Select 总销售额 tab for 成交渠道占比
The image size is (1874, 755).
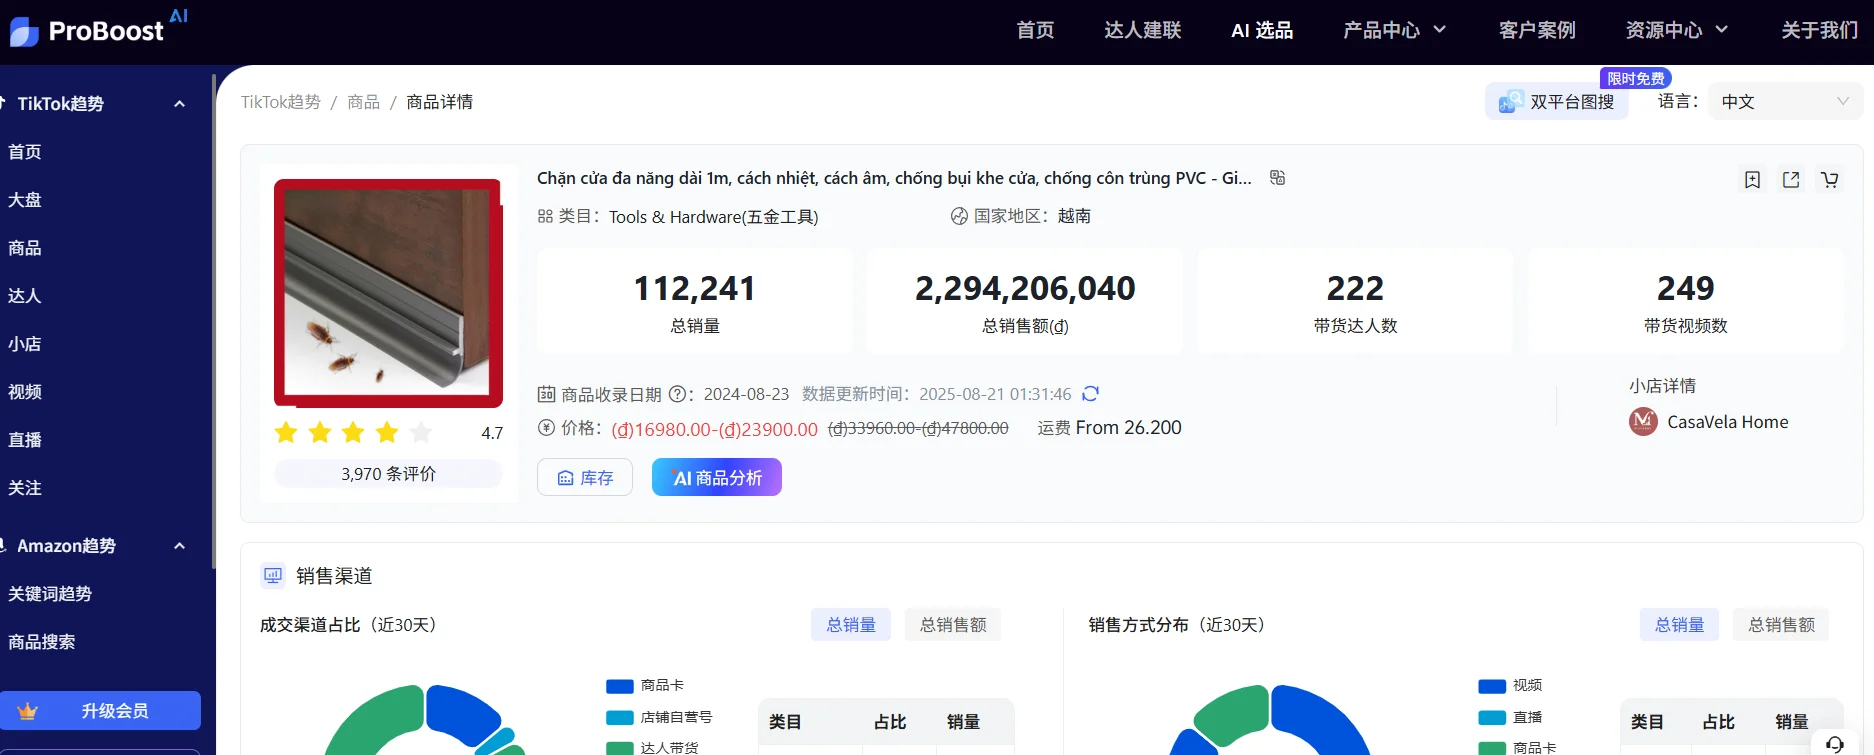[x=953, y=625]
